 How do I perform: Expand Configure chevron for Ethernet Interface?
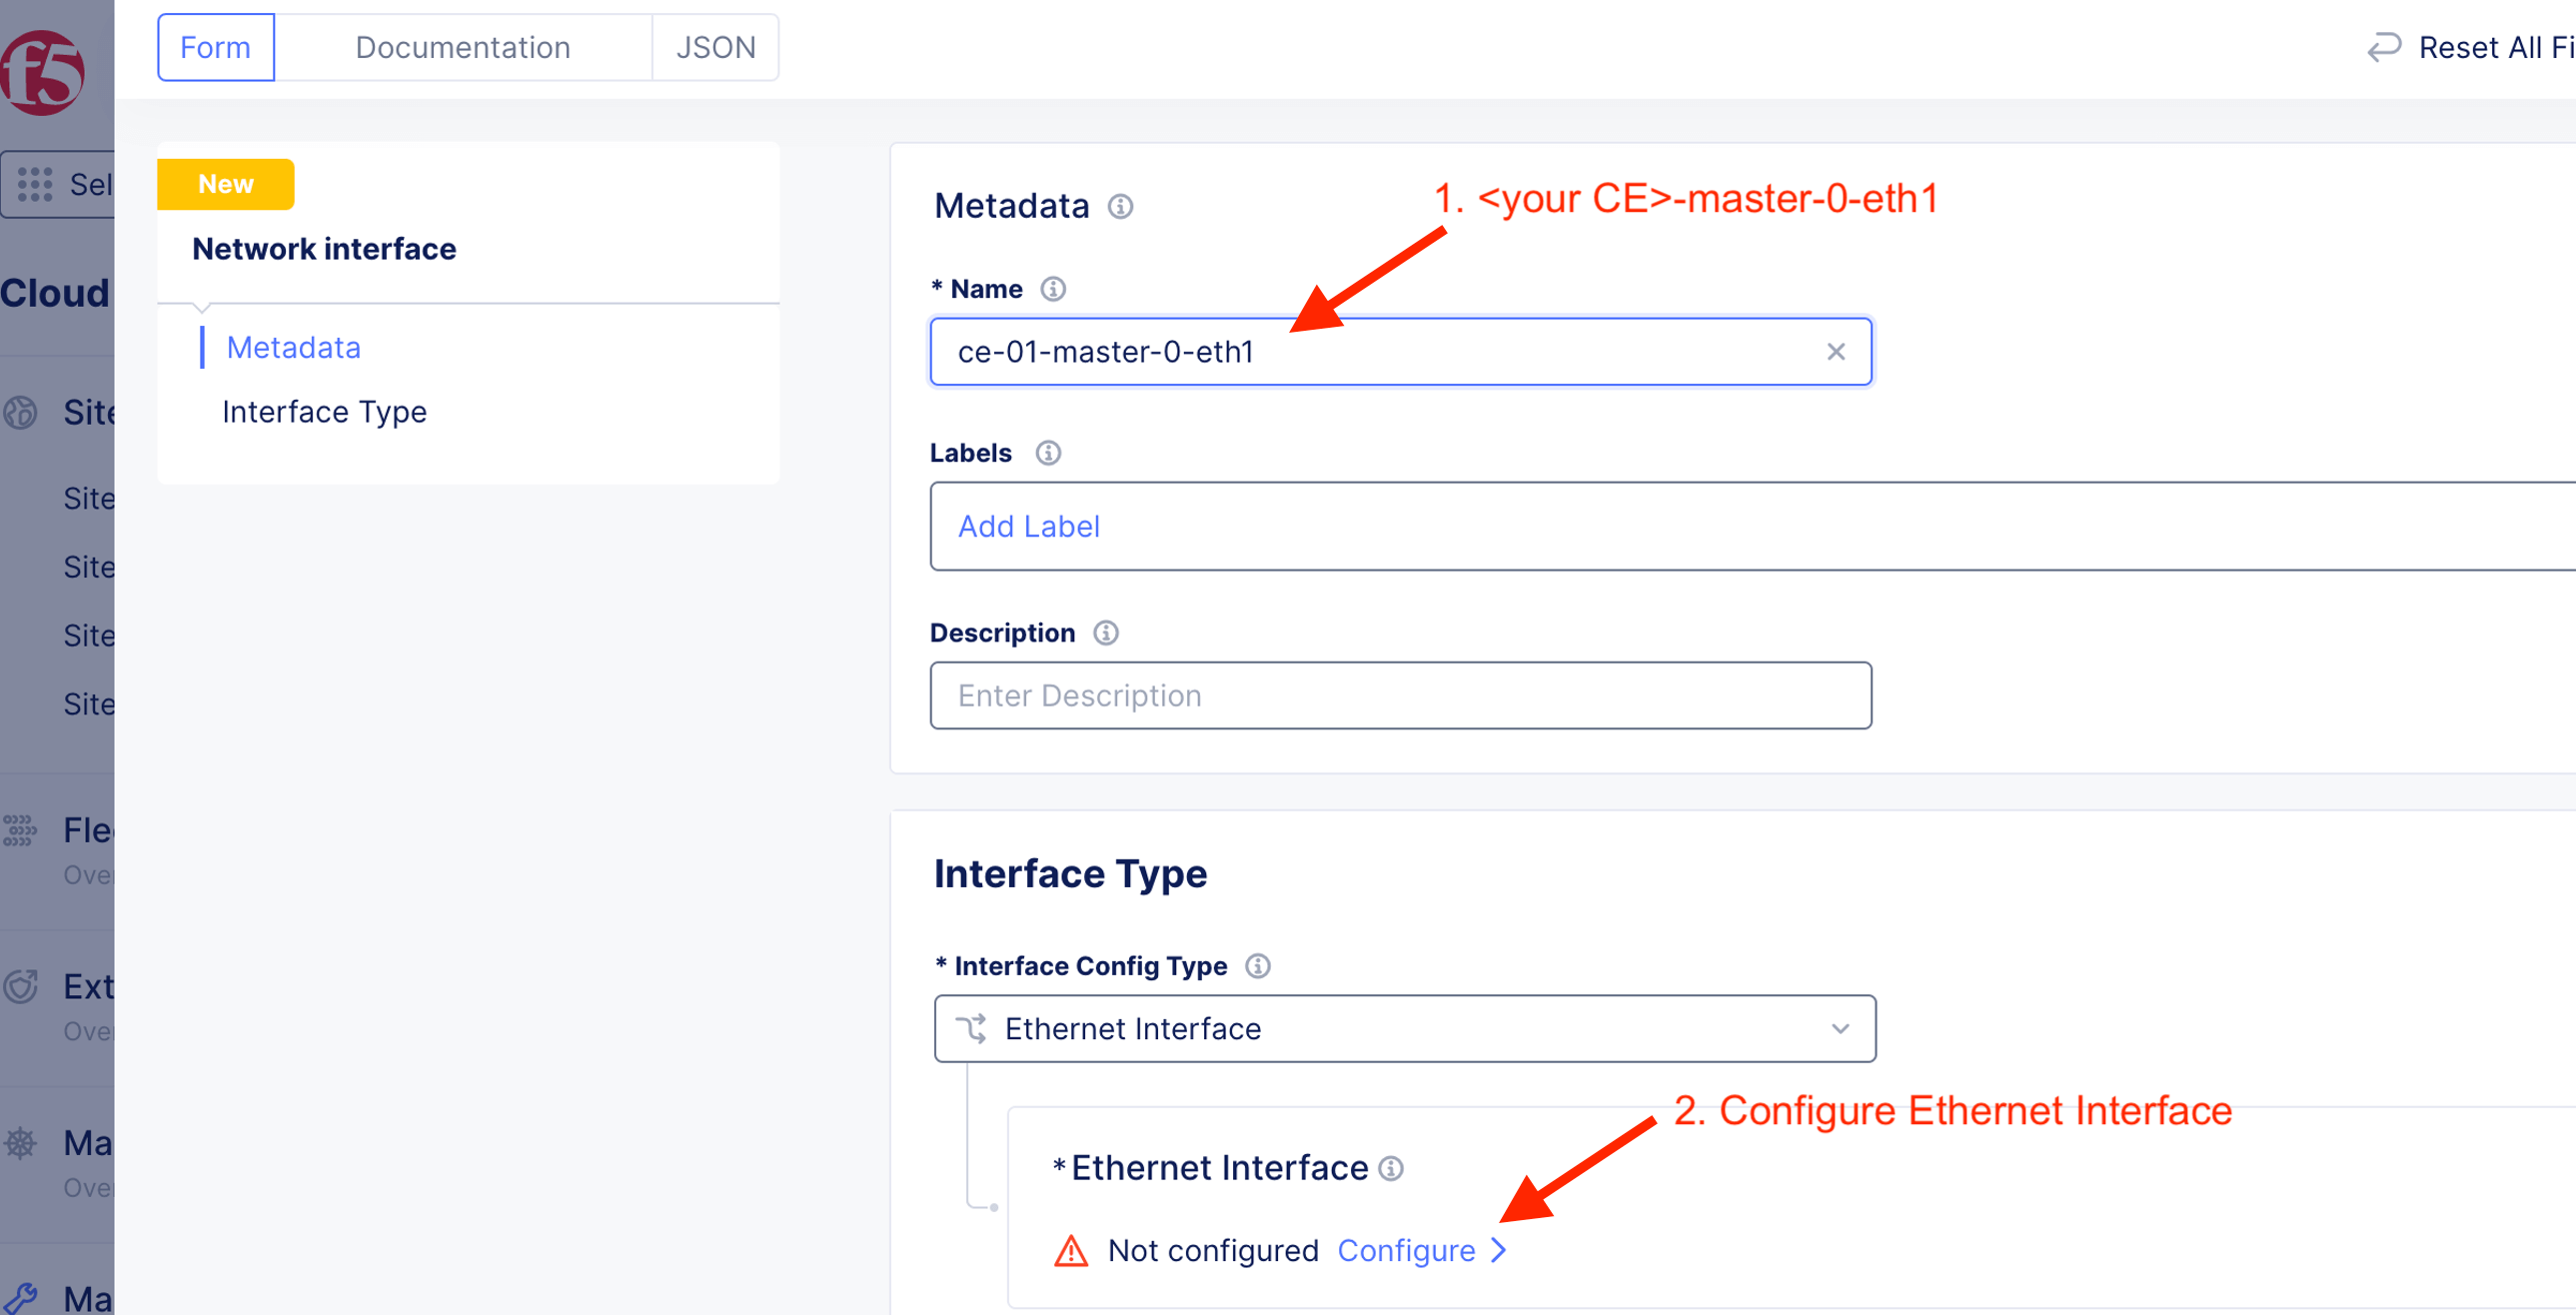pyautogui.click(x=1498, y=1251)
